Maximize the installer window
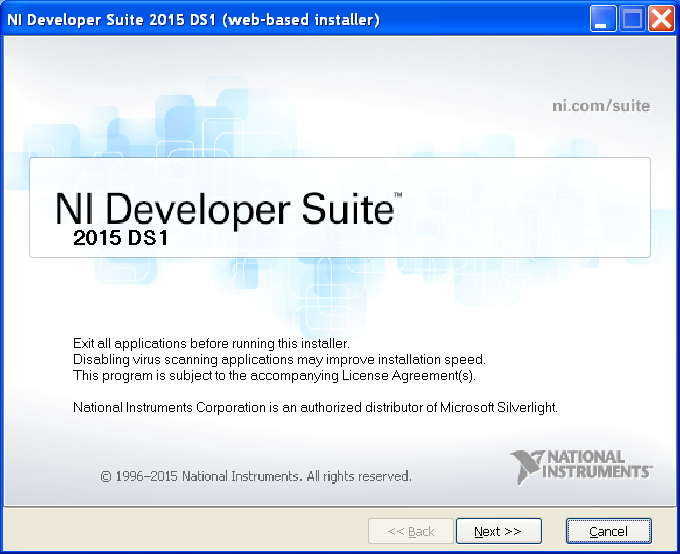Image resolution: width=680 pixels, height=554 pixels. pyautogui.click(x=632, y=19)
